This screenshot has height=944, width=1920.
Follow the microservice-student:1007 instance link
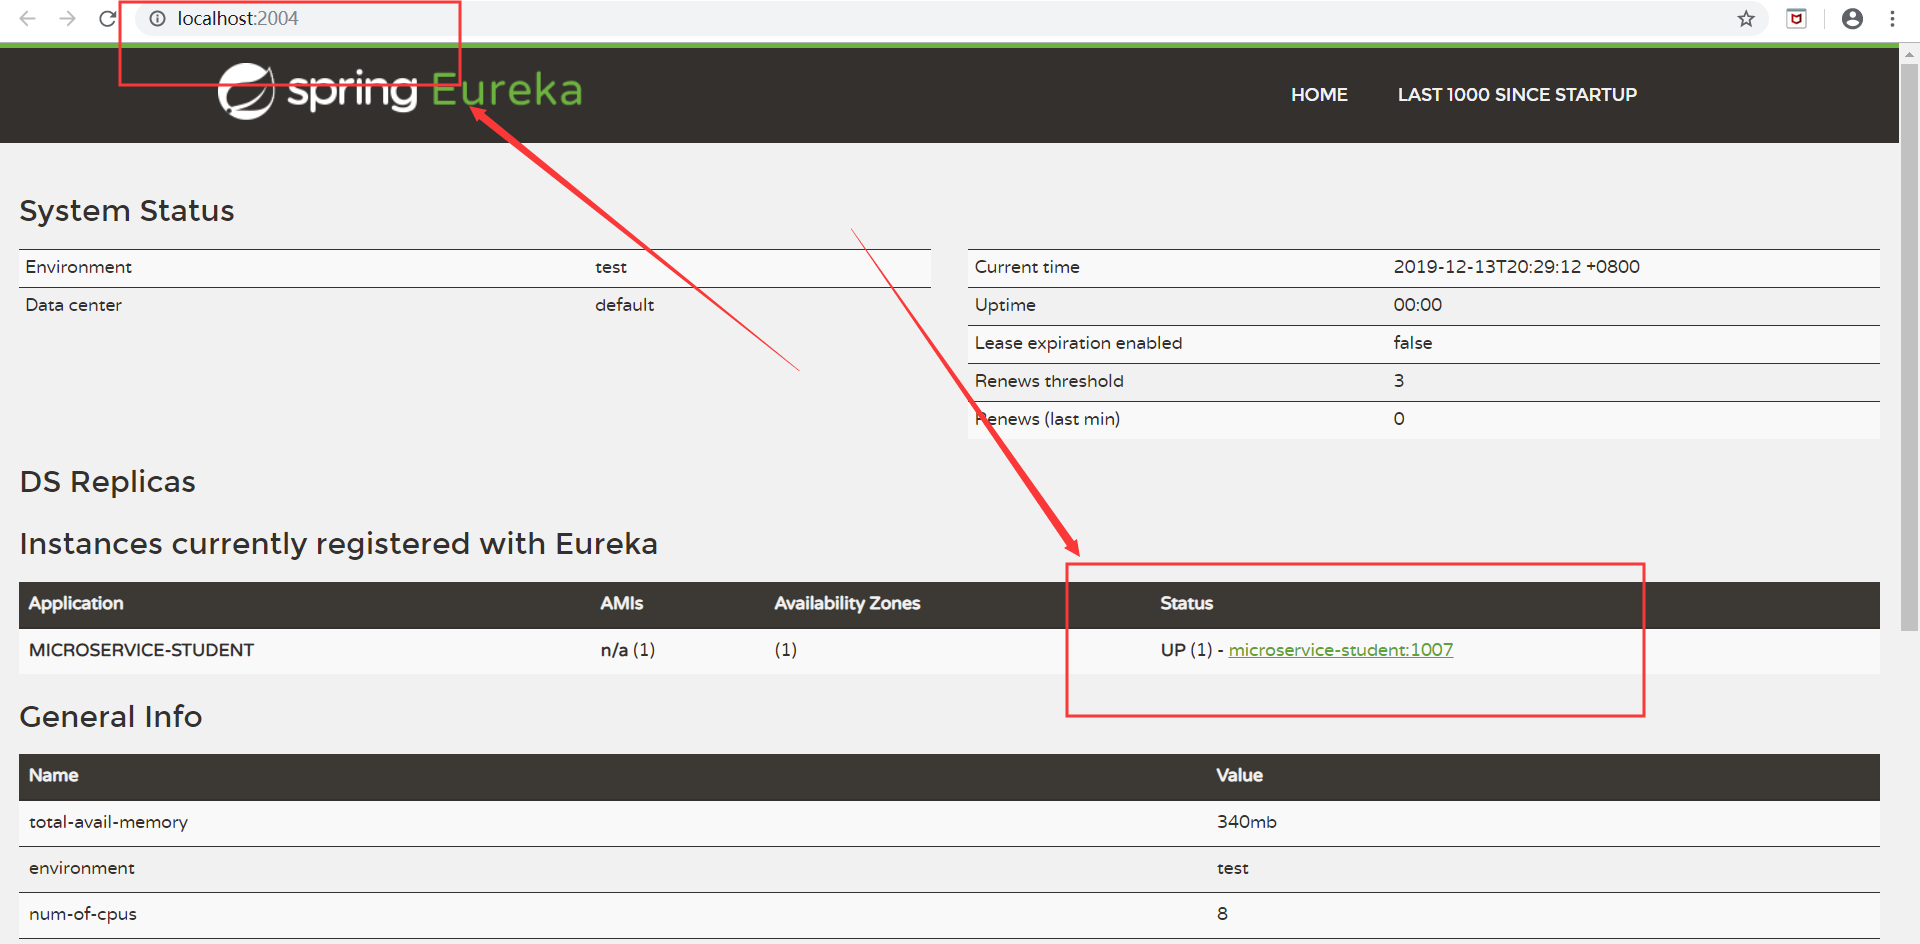[1340, 650]
